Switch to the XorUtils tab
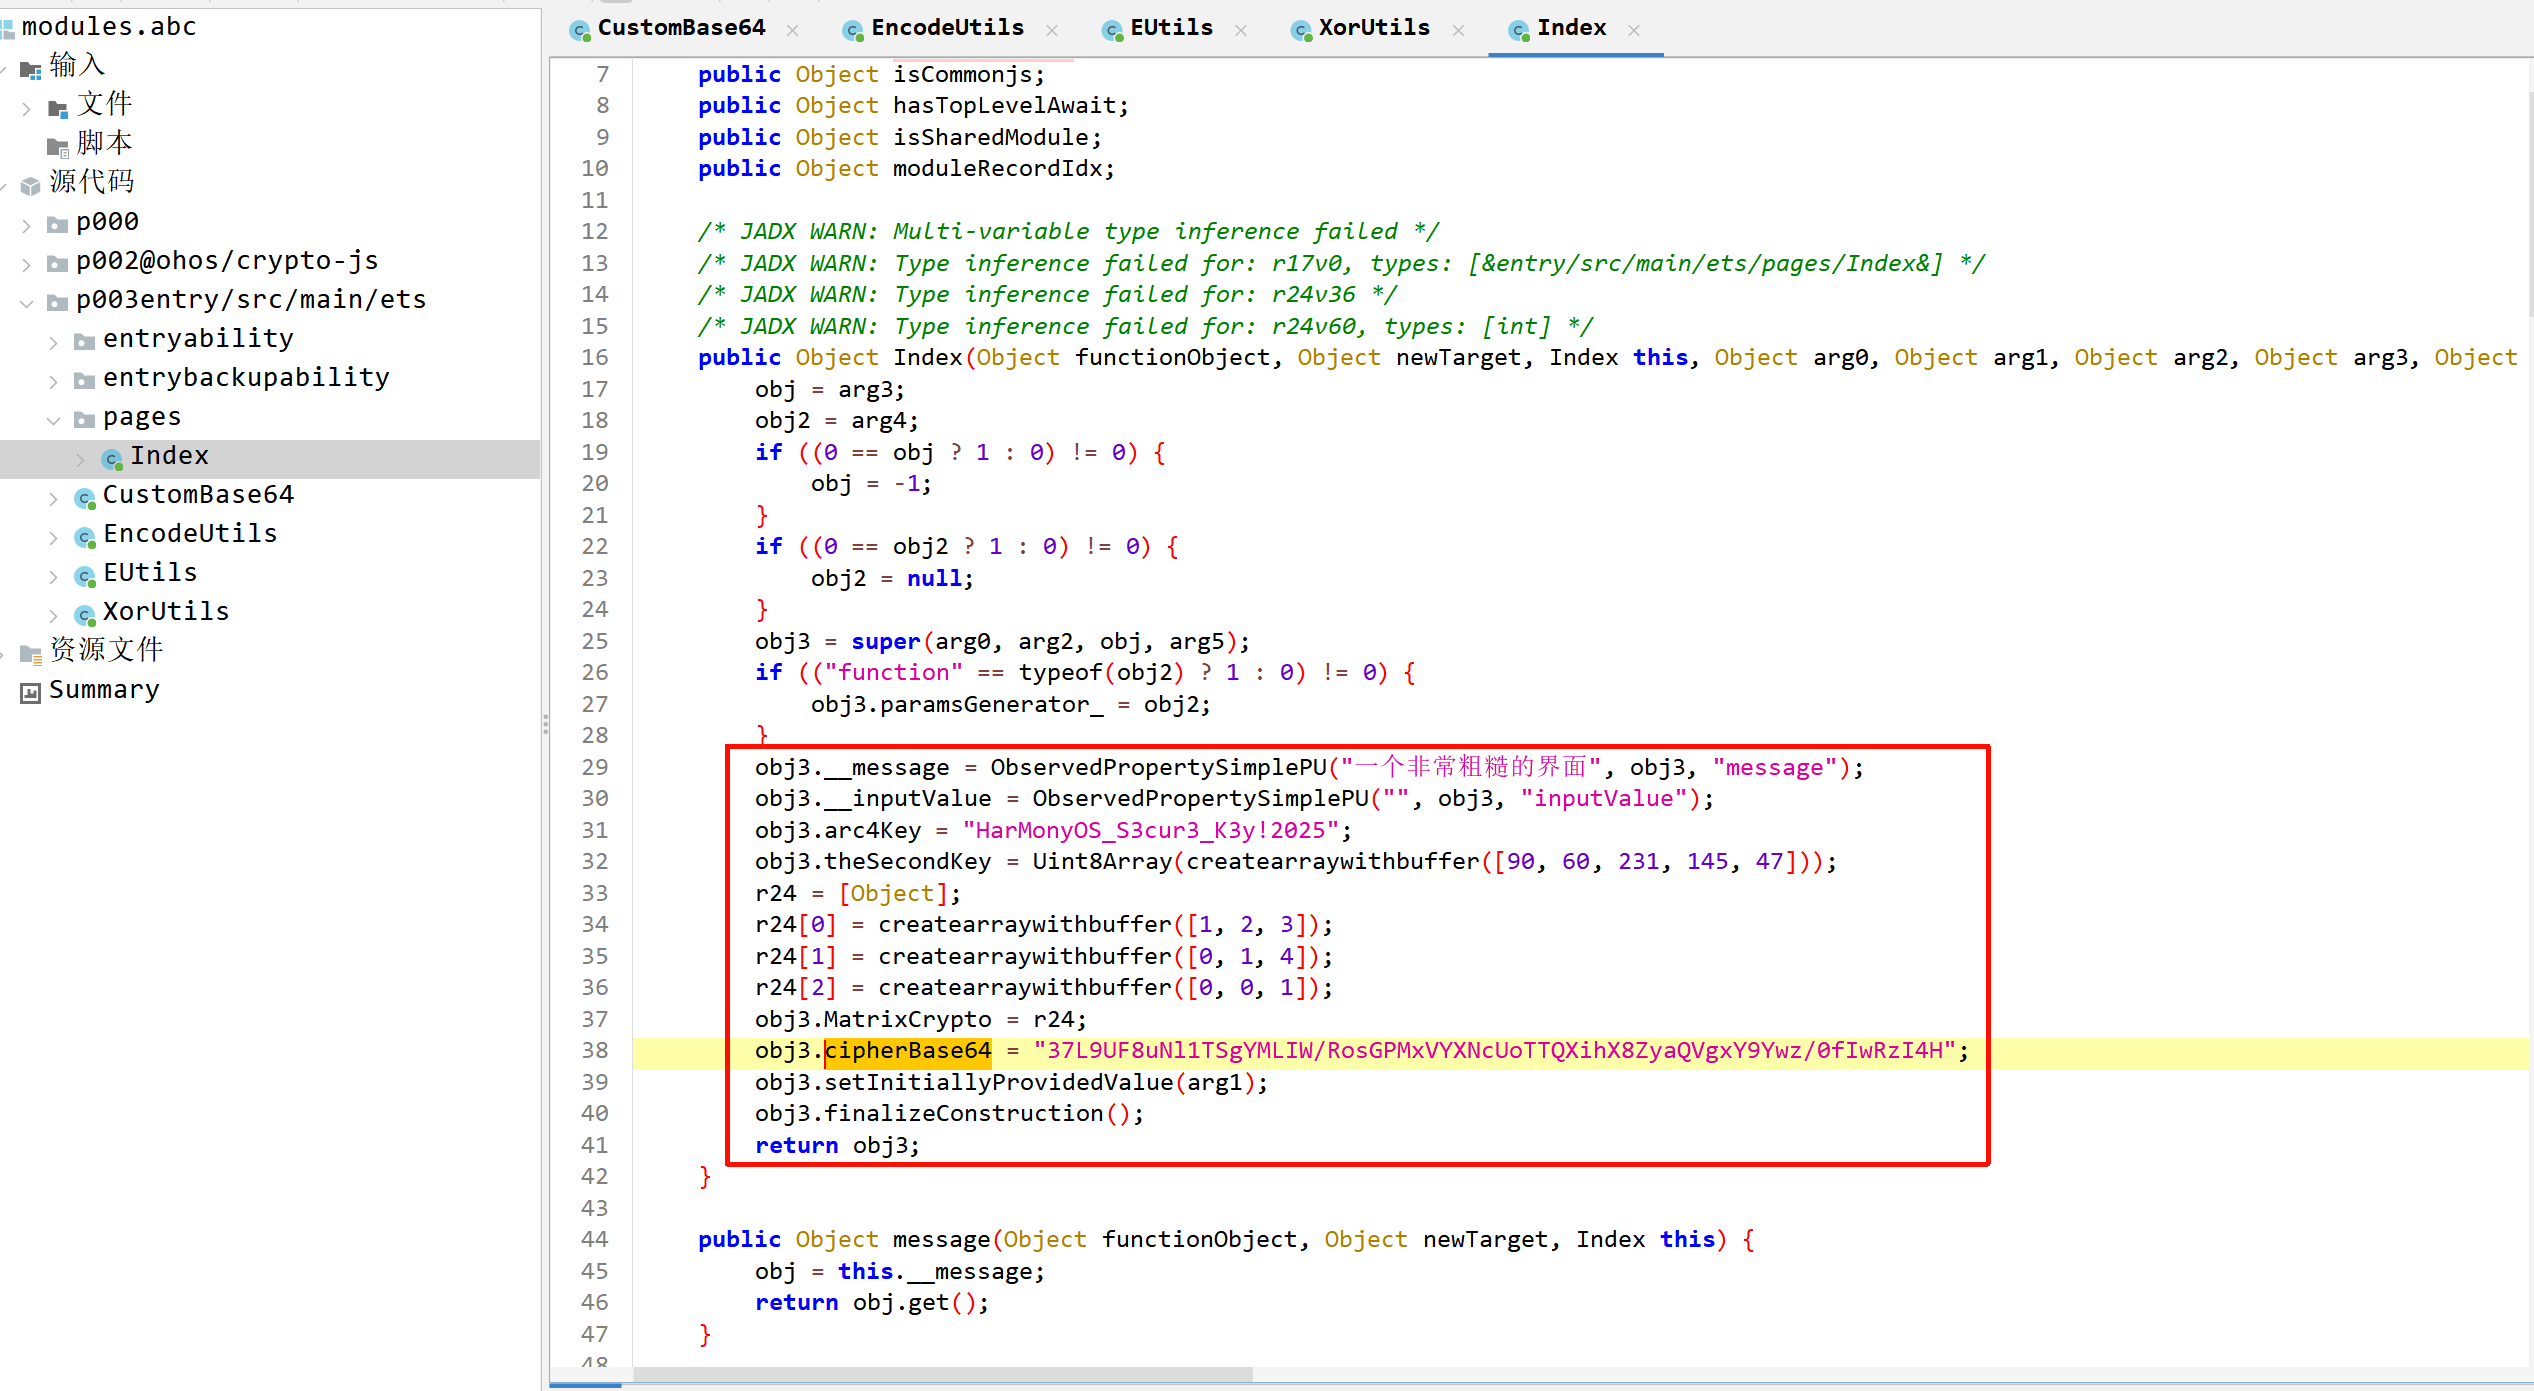 [1373, 28]
